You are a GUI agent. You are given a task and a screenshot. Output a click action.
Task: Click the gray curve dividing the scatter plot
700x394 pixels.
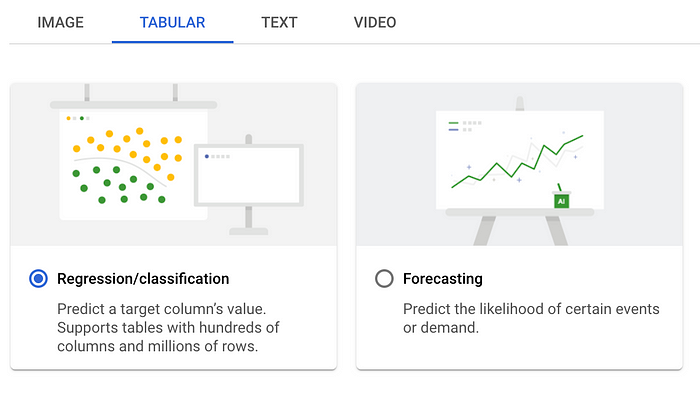pos(121,169)
